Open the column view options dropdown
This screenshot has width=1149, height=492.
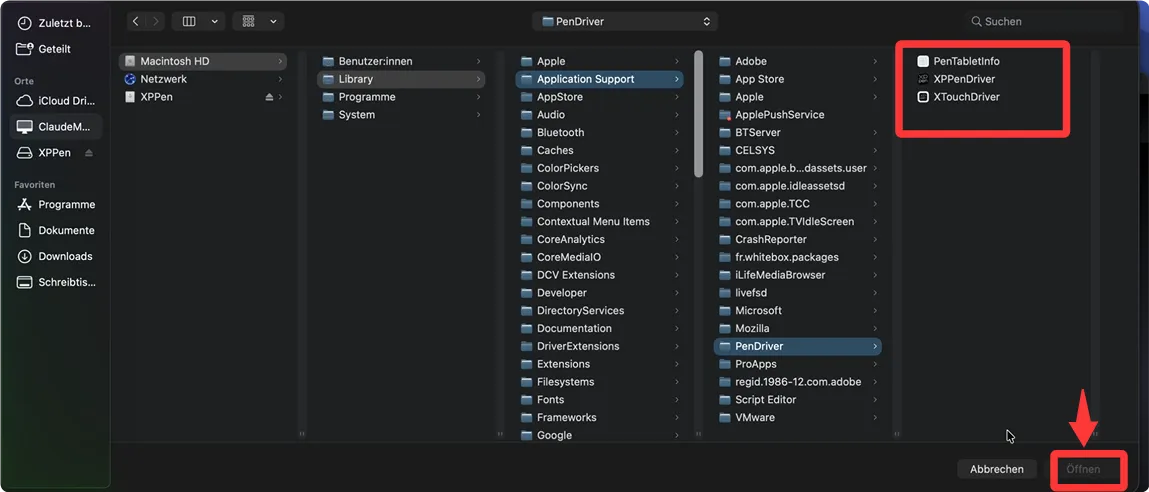point(215,21)
